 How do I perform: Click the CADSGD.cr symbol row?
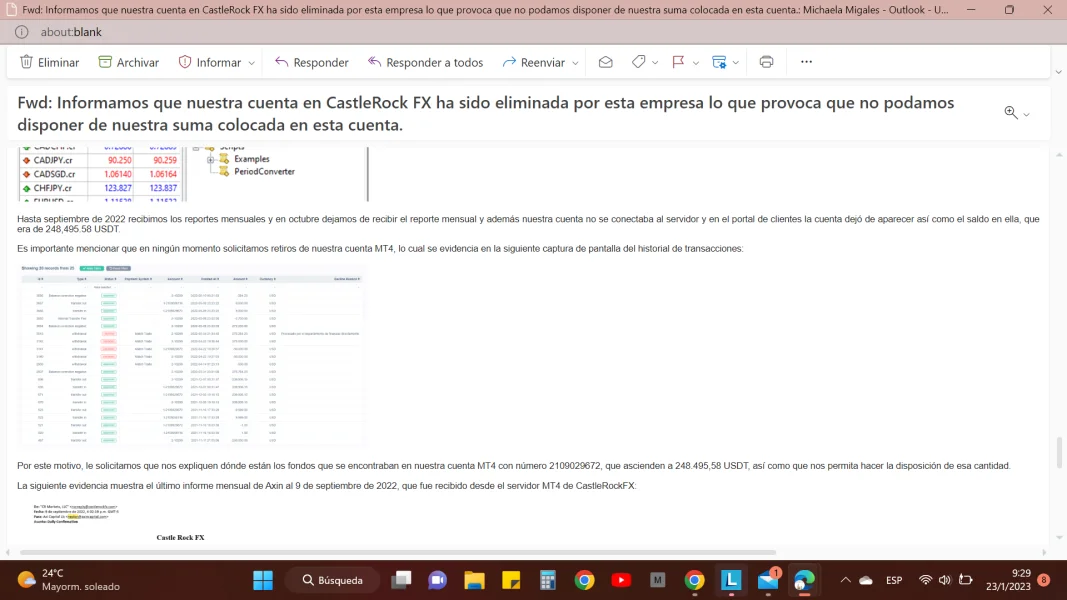(x=101, y=174)
